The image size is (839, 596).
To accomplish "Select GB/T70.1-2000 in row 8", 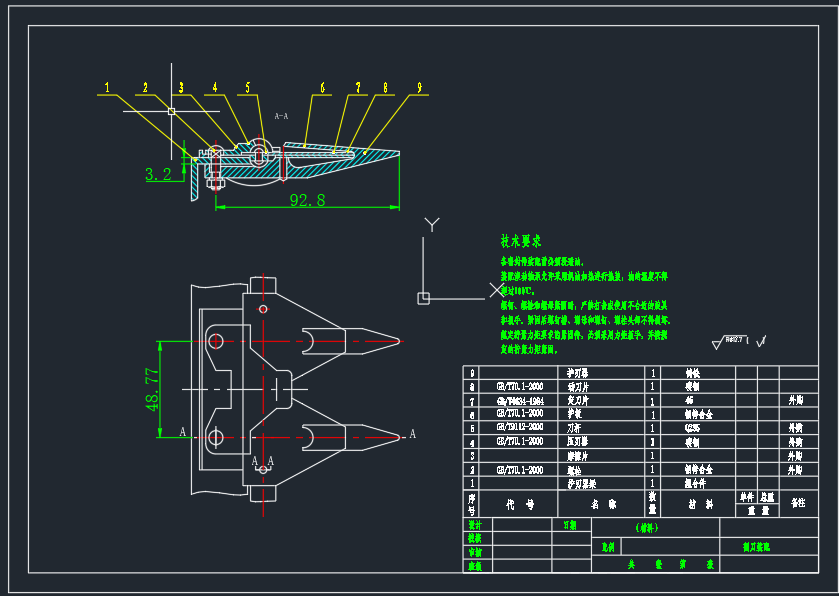I will pyautogui.click(x=520, y=386).
